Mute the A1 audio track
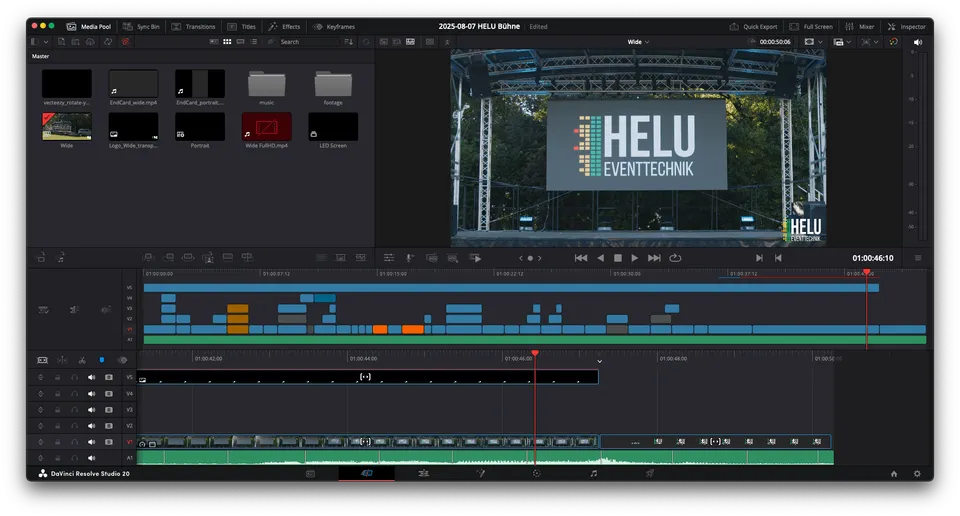The image size is (960, 516). (91, 458)
